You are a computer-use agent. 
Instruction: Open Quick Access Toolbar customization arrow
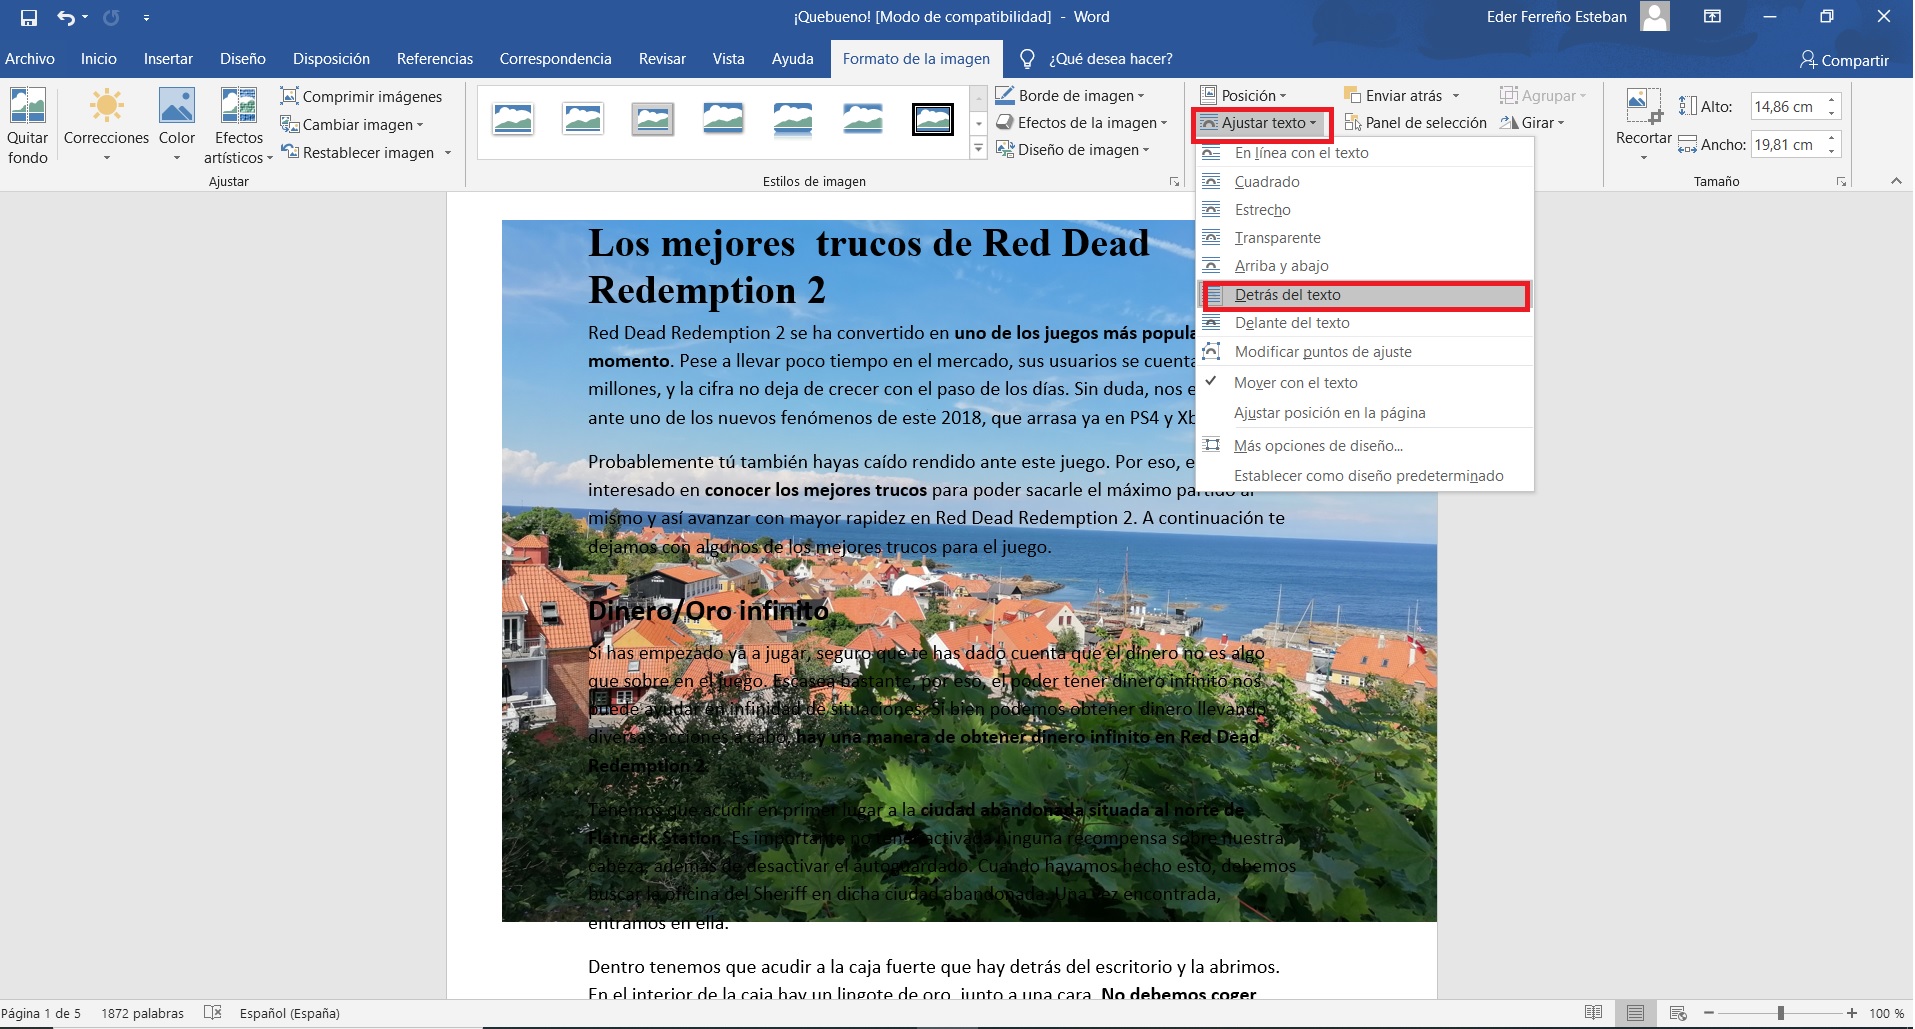(146, 17)
